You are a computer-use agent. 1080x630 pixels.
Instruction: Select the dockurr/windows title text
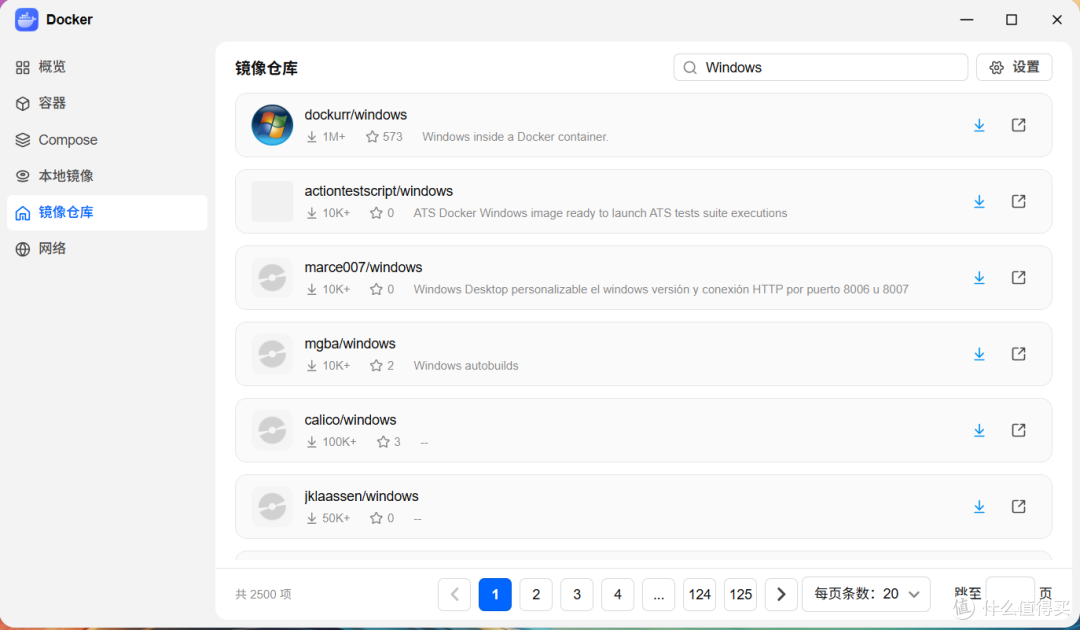pyautogui.click(x=355, y=115)
